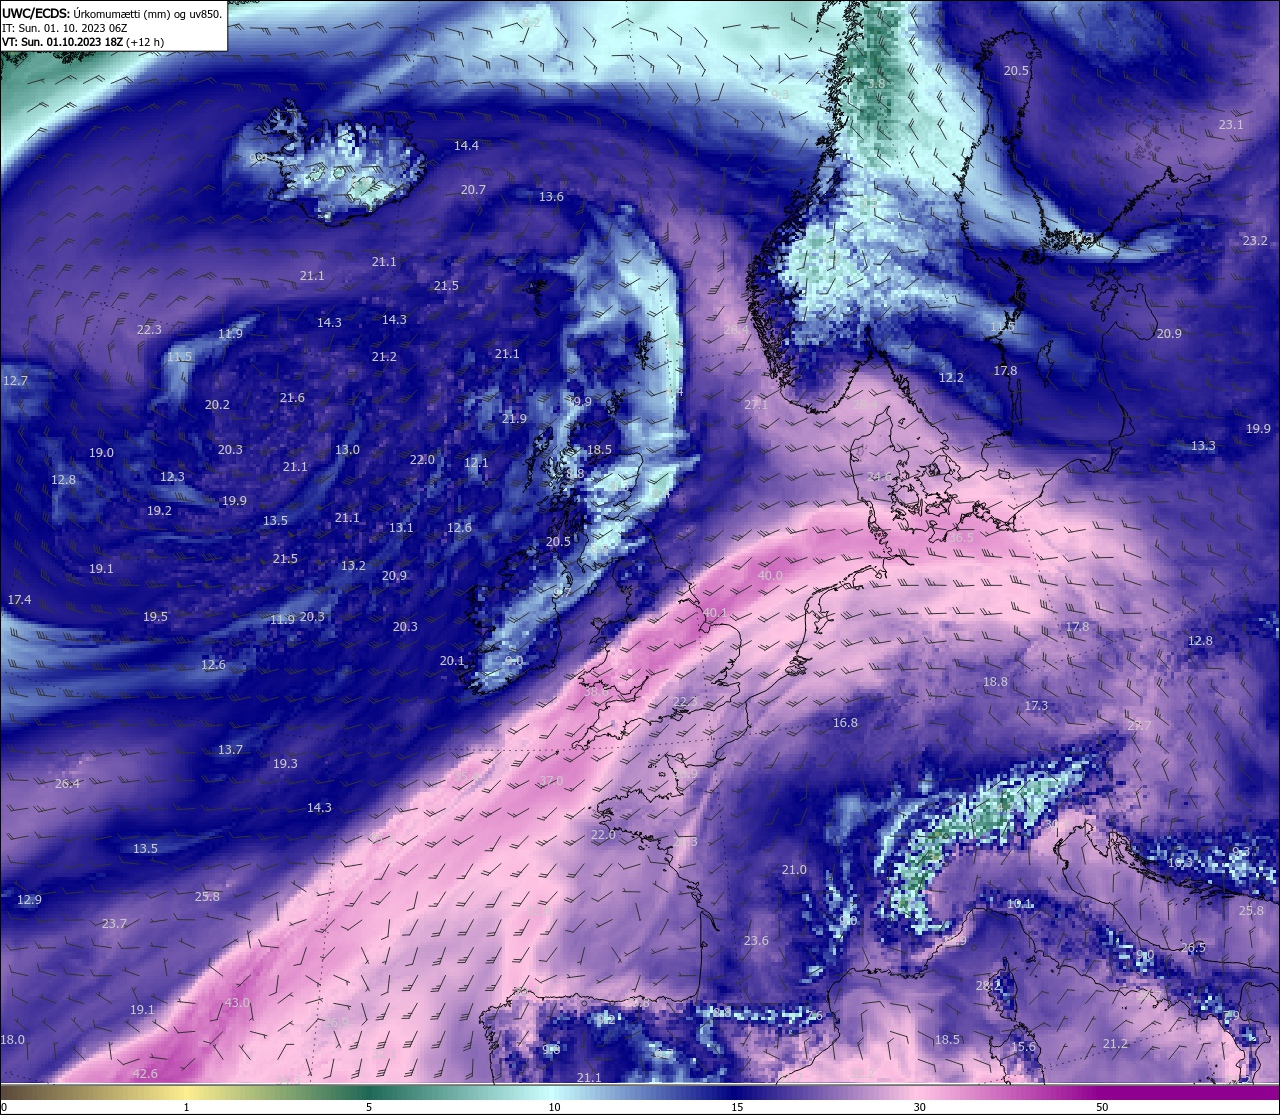Click the value 23.2 on the map
The height and width of the screenshot is (1115, 1280).
pos(1255,241)
